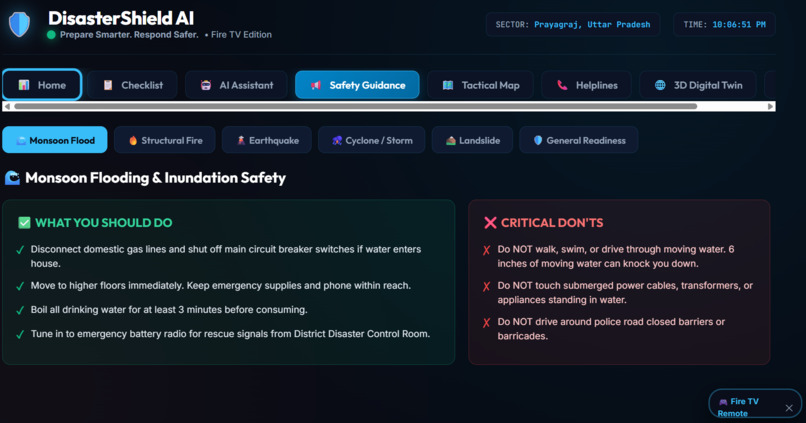The width and height of the screenshot is (806, 423).
Task: Click the Earthquake icon
Action: coord(241,140)
